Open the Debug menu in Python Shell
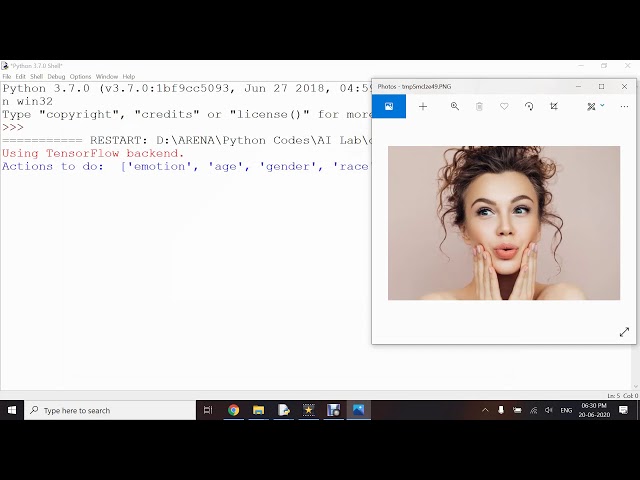Viewport: 640px width, 480px height. [x=56, y=76]
